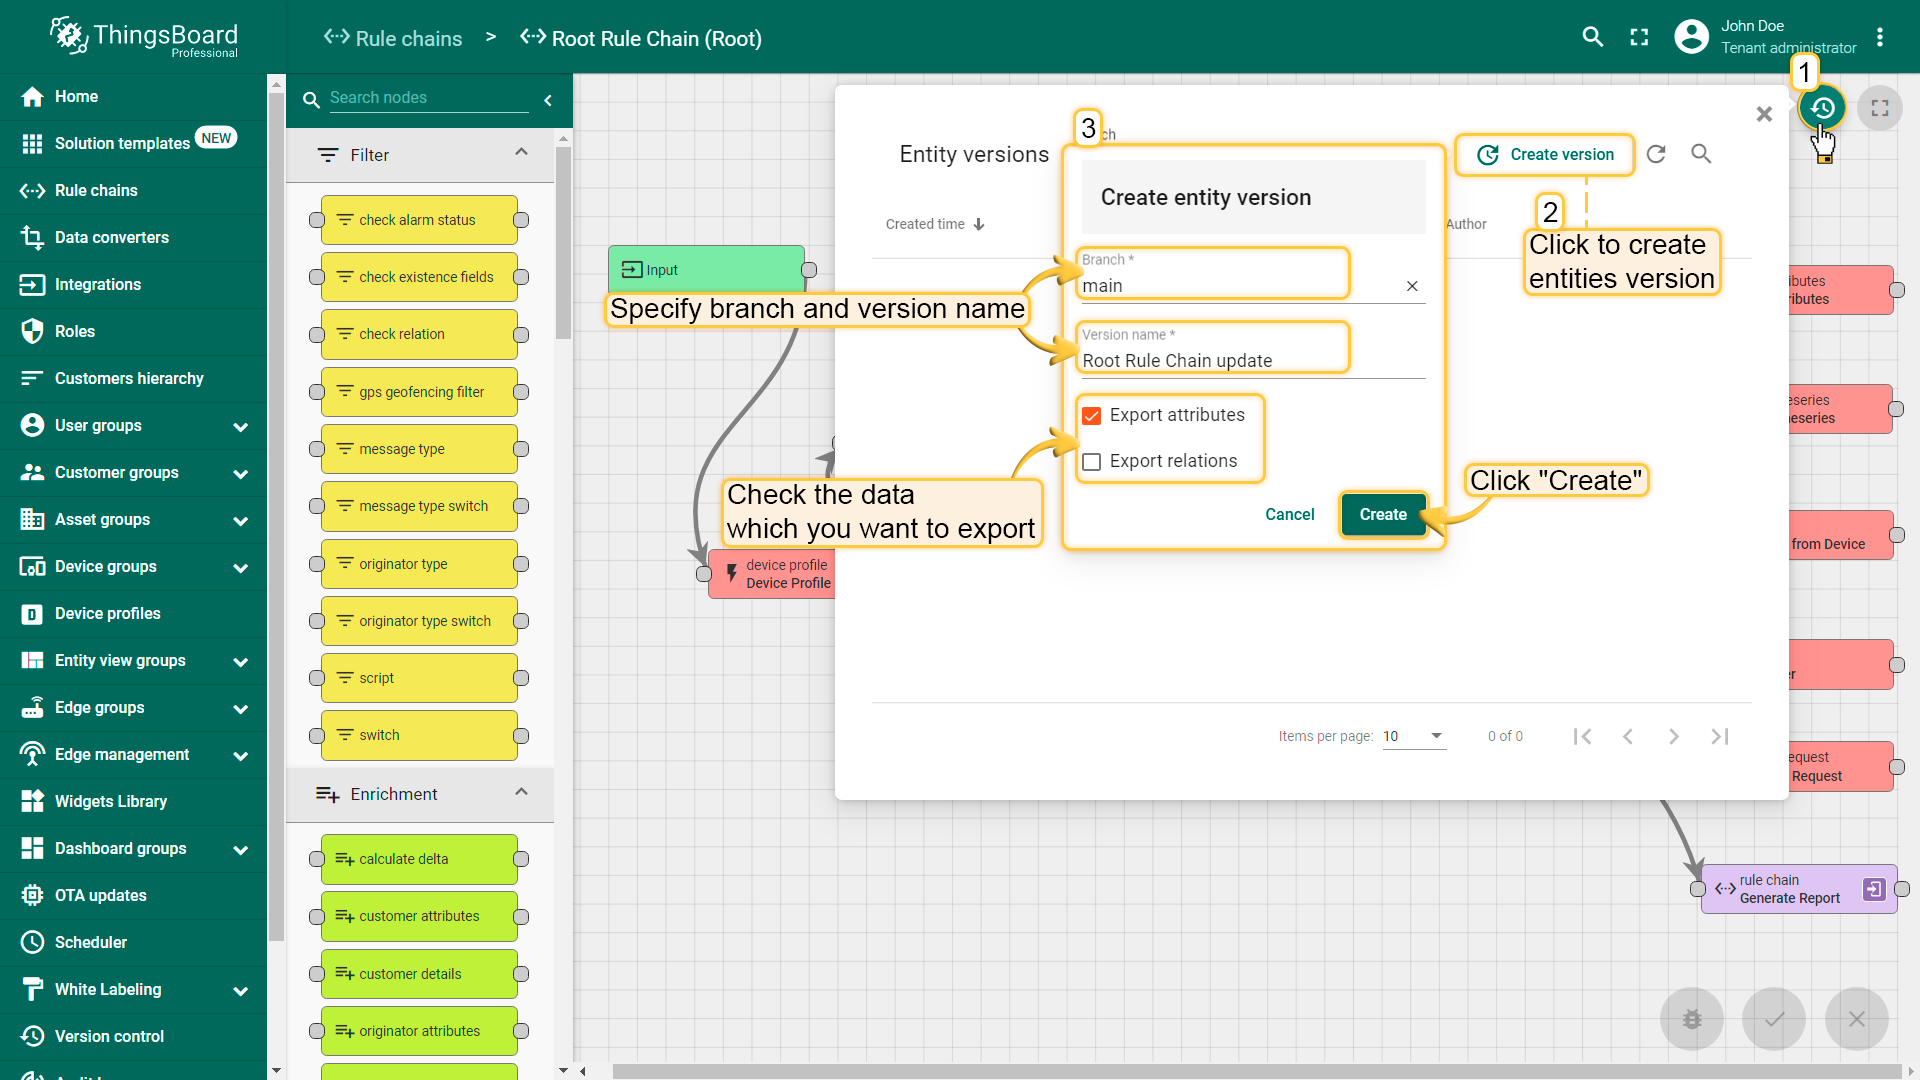The height and width of the screenshot is (1080, 1920).
Task: Expand the Customer groups menu
Action: 241,473
